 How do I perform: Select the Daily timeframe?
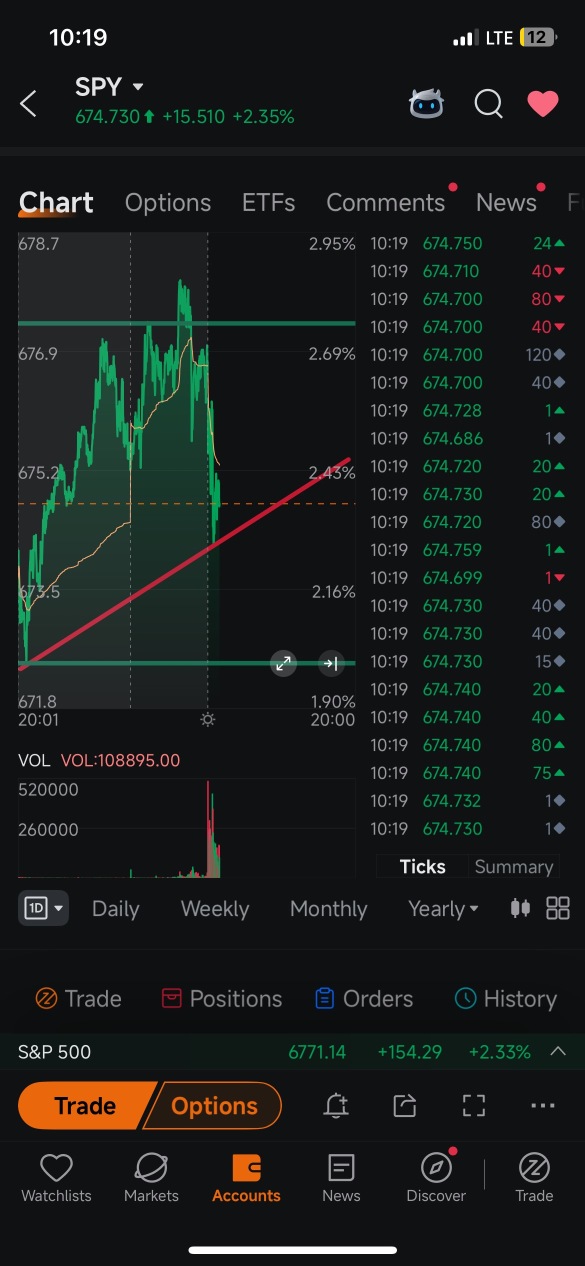(115, 908)
